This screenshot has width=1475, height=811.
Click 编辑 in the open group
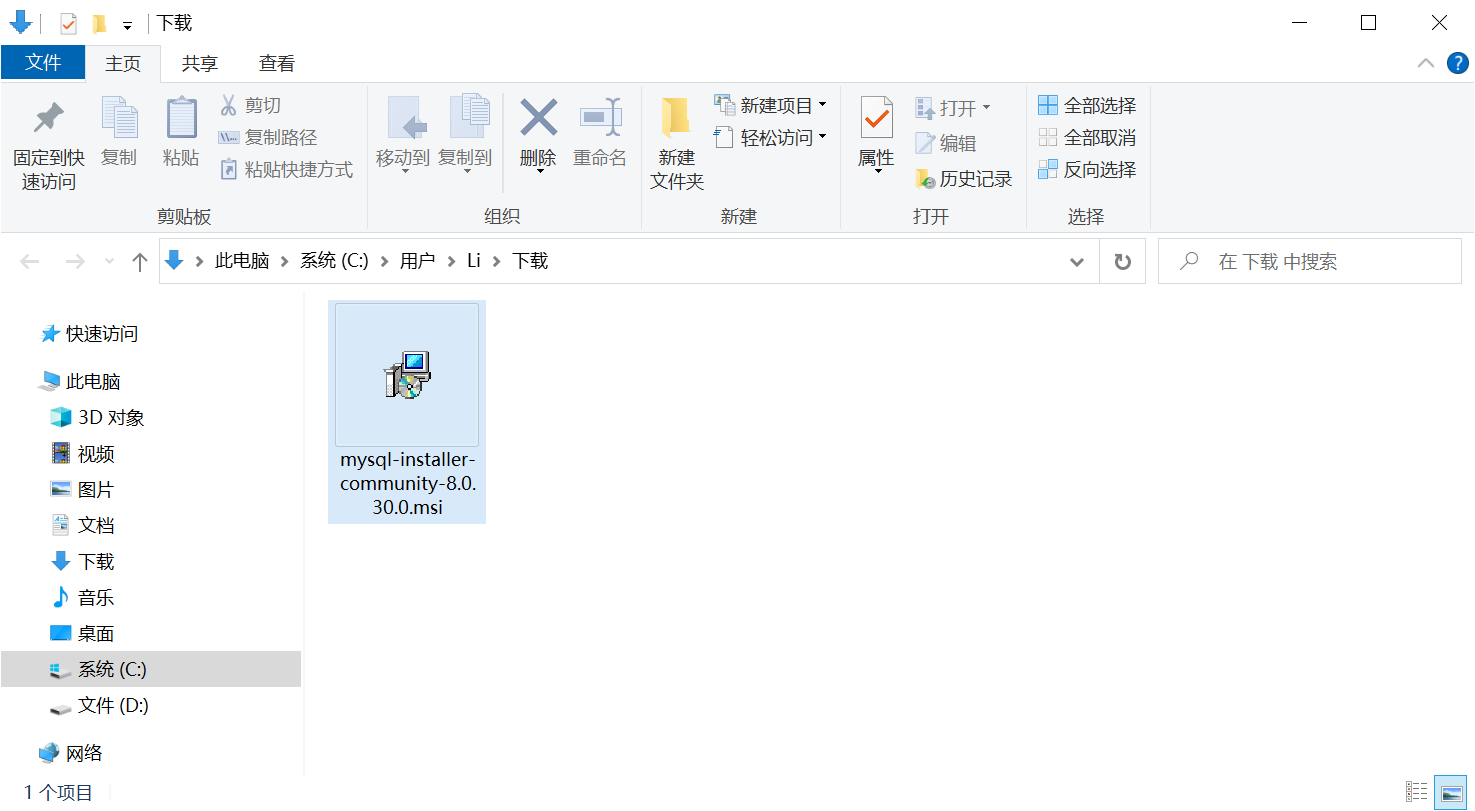tap(946, 143)
